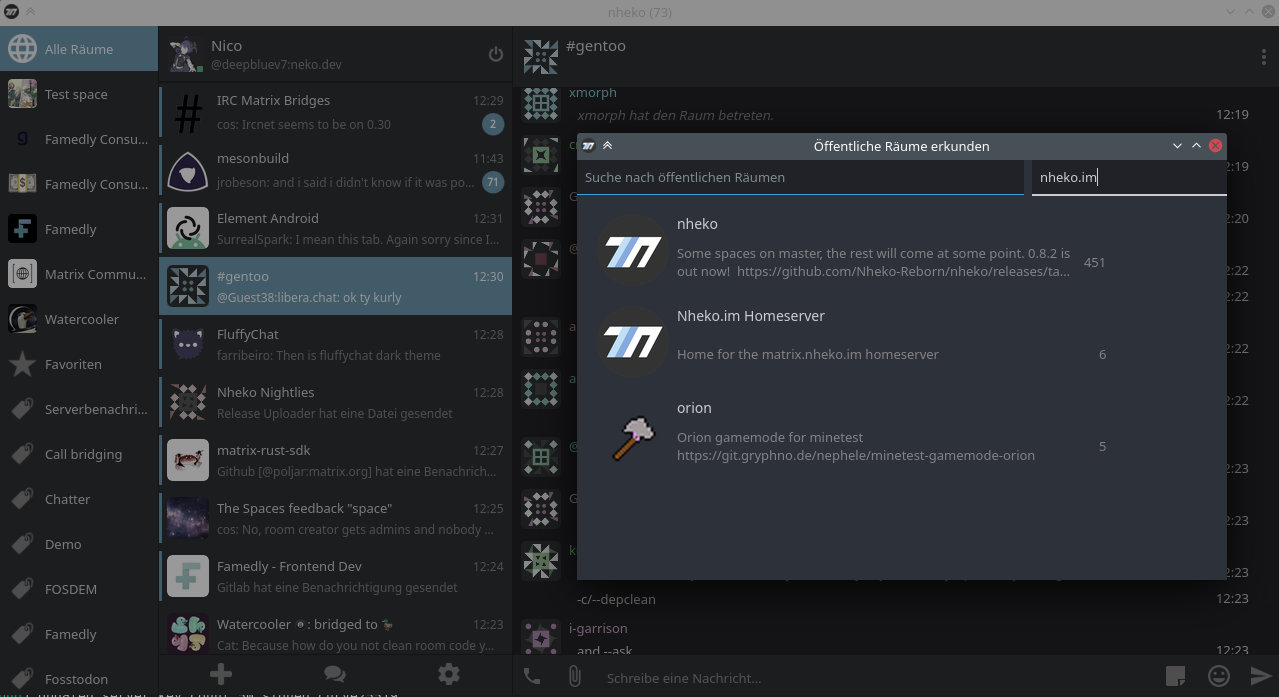Edit the nheko.im server field
Screen dimensions: 1279x697
pyautogui.click(x=1128, y=177)
